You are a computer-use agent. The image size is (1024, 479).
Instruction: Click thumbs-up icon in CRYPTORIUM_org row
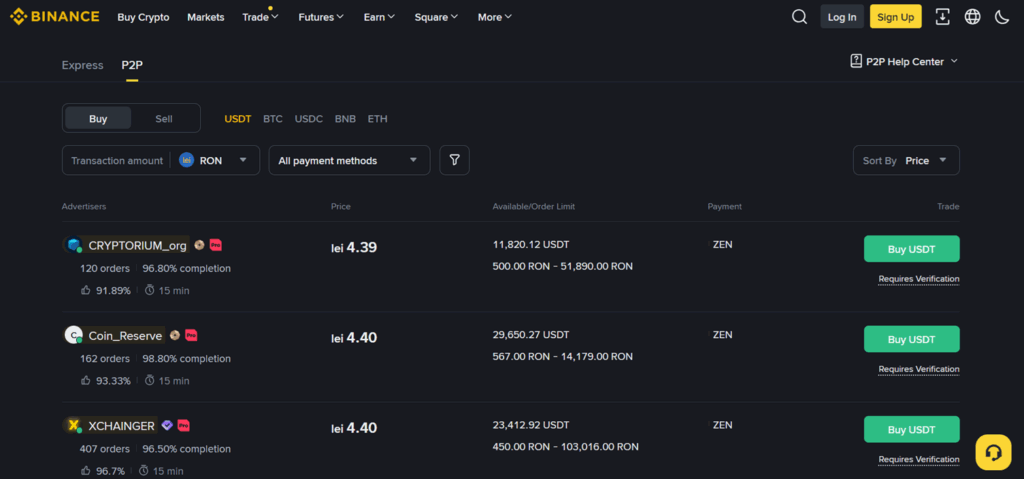(86, 290)
